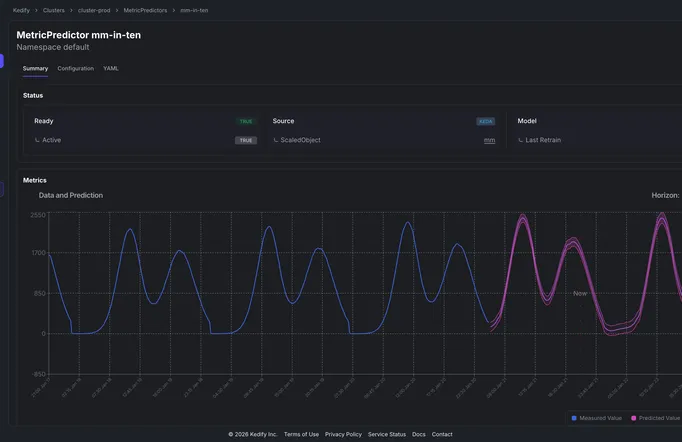This screenshot has height=442, width=682.
Task: Click the Measured Value legend label
Action: pyautogui.click(x=600, y=418)
